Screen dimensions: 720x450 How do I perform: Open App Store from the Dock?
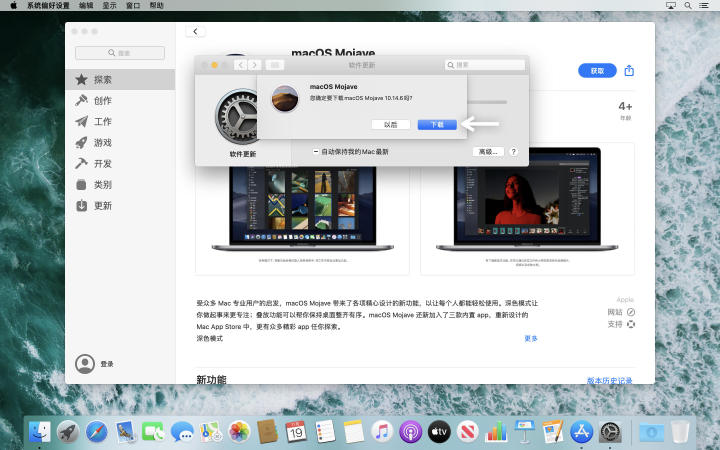click(x=582, y=432)
